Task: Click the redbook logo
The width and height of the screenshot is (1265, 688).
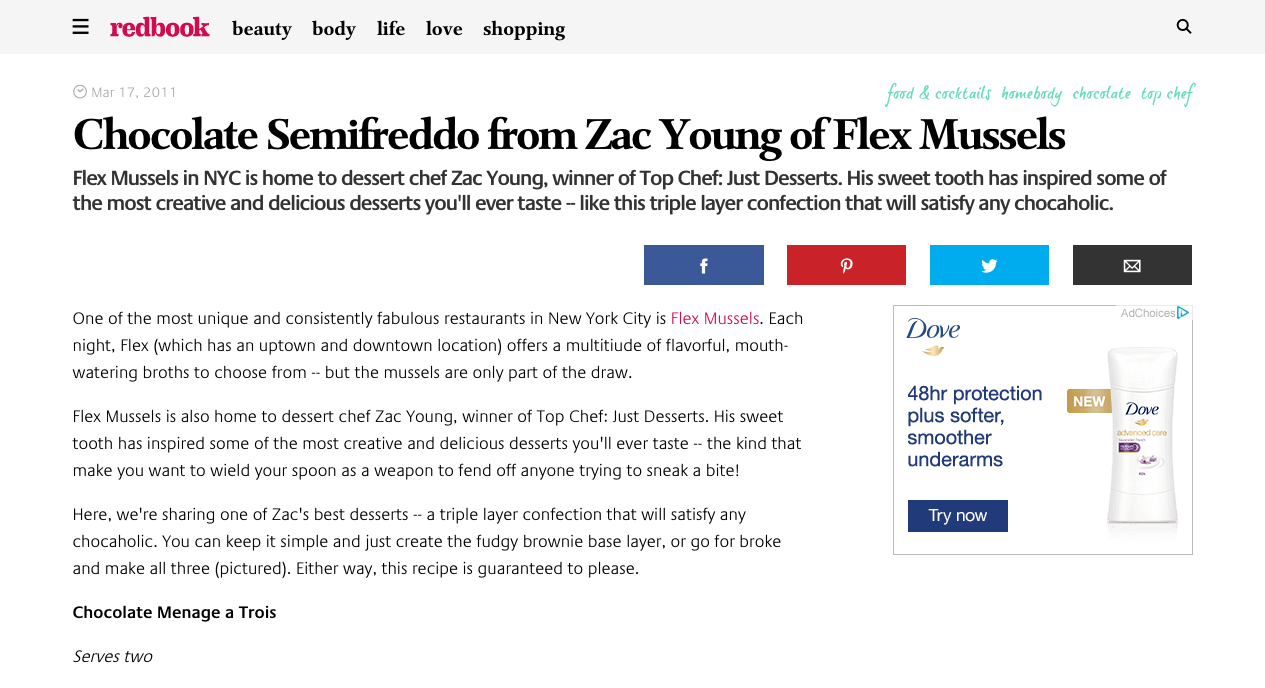Action: coord(160,27)
